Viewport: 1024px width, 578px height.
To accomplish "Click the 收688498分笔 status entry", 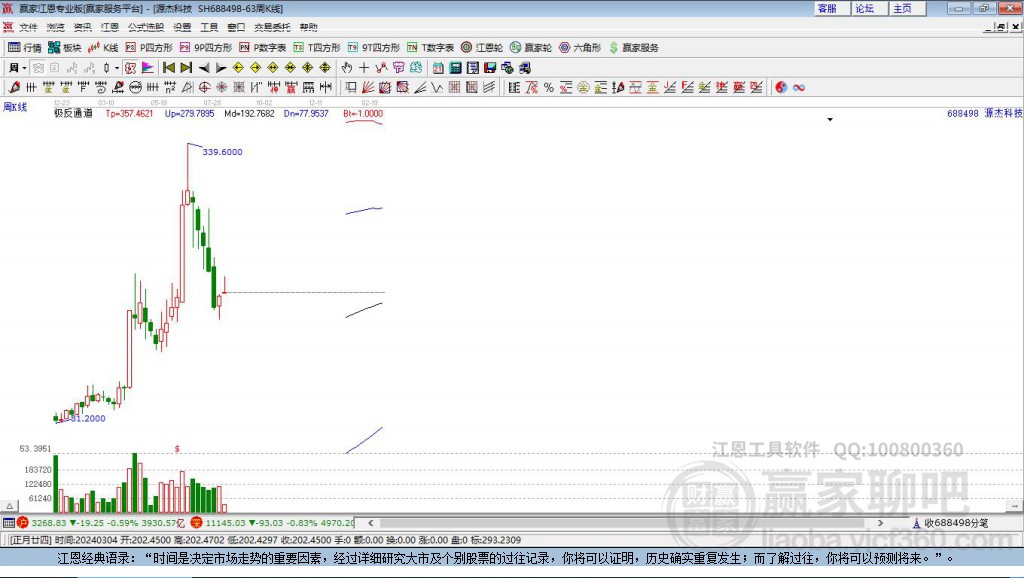I will click(x=951, y=523).
